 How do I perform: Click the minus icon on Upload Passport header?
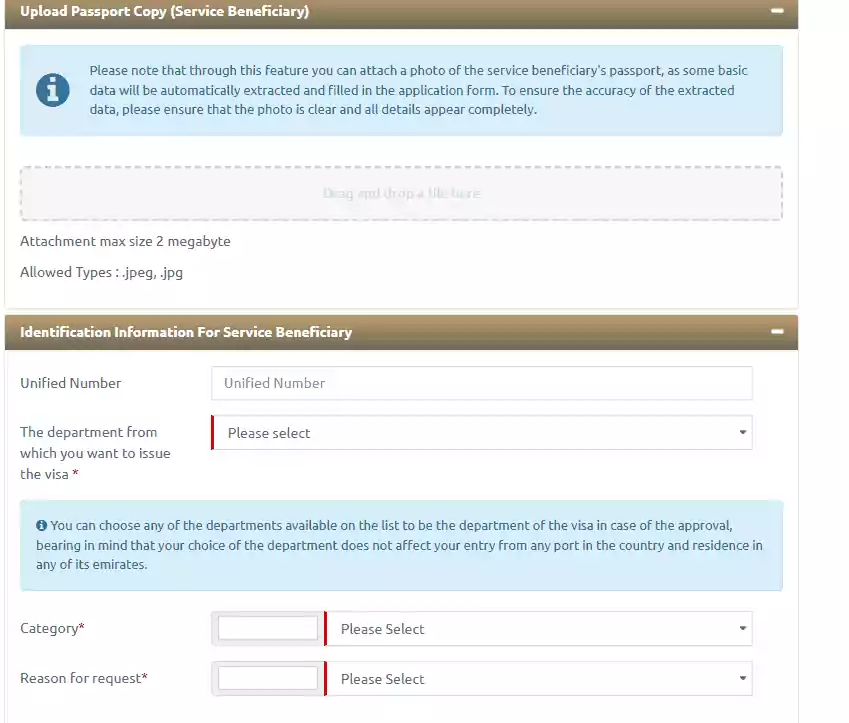click(779, 12)
